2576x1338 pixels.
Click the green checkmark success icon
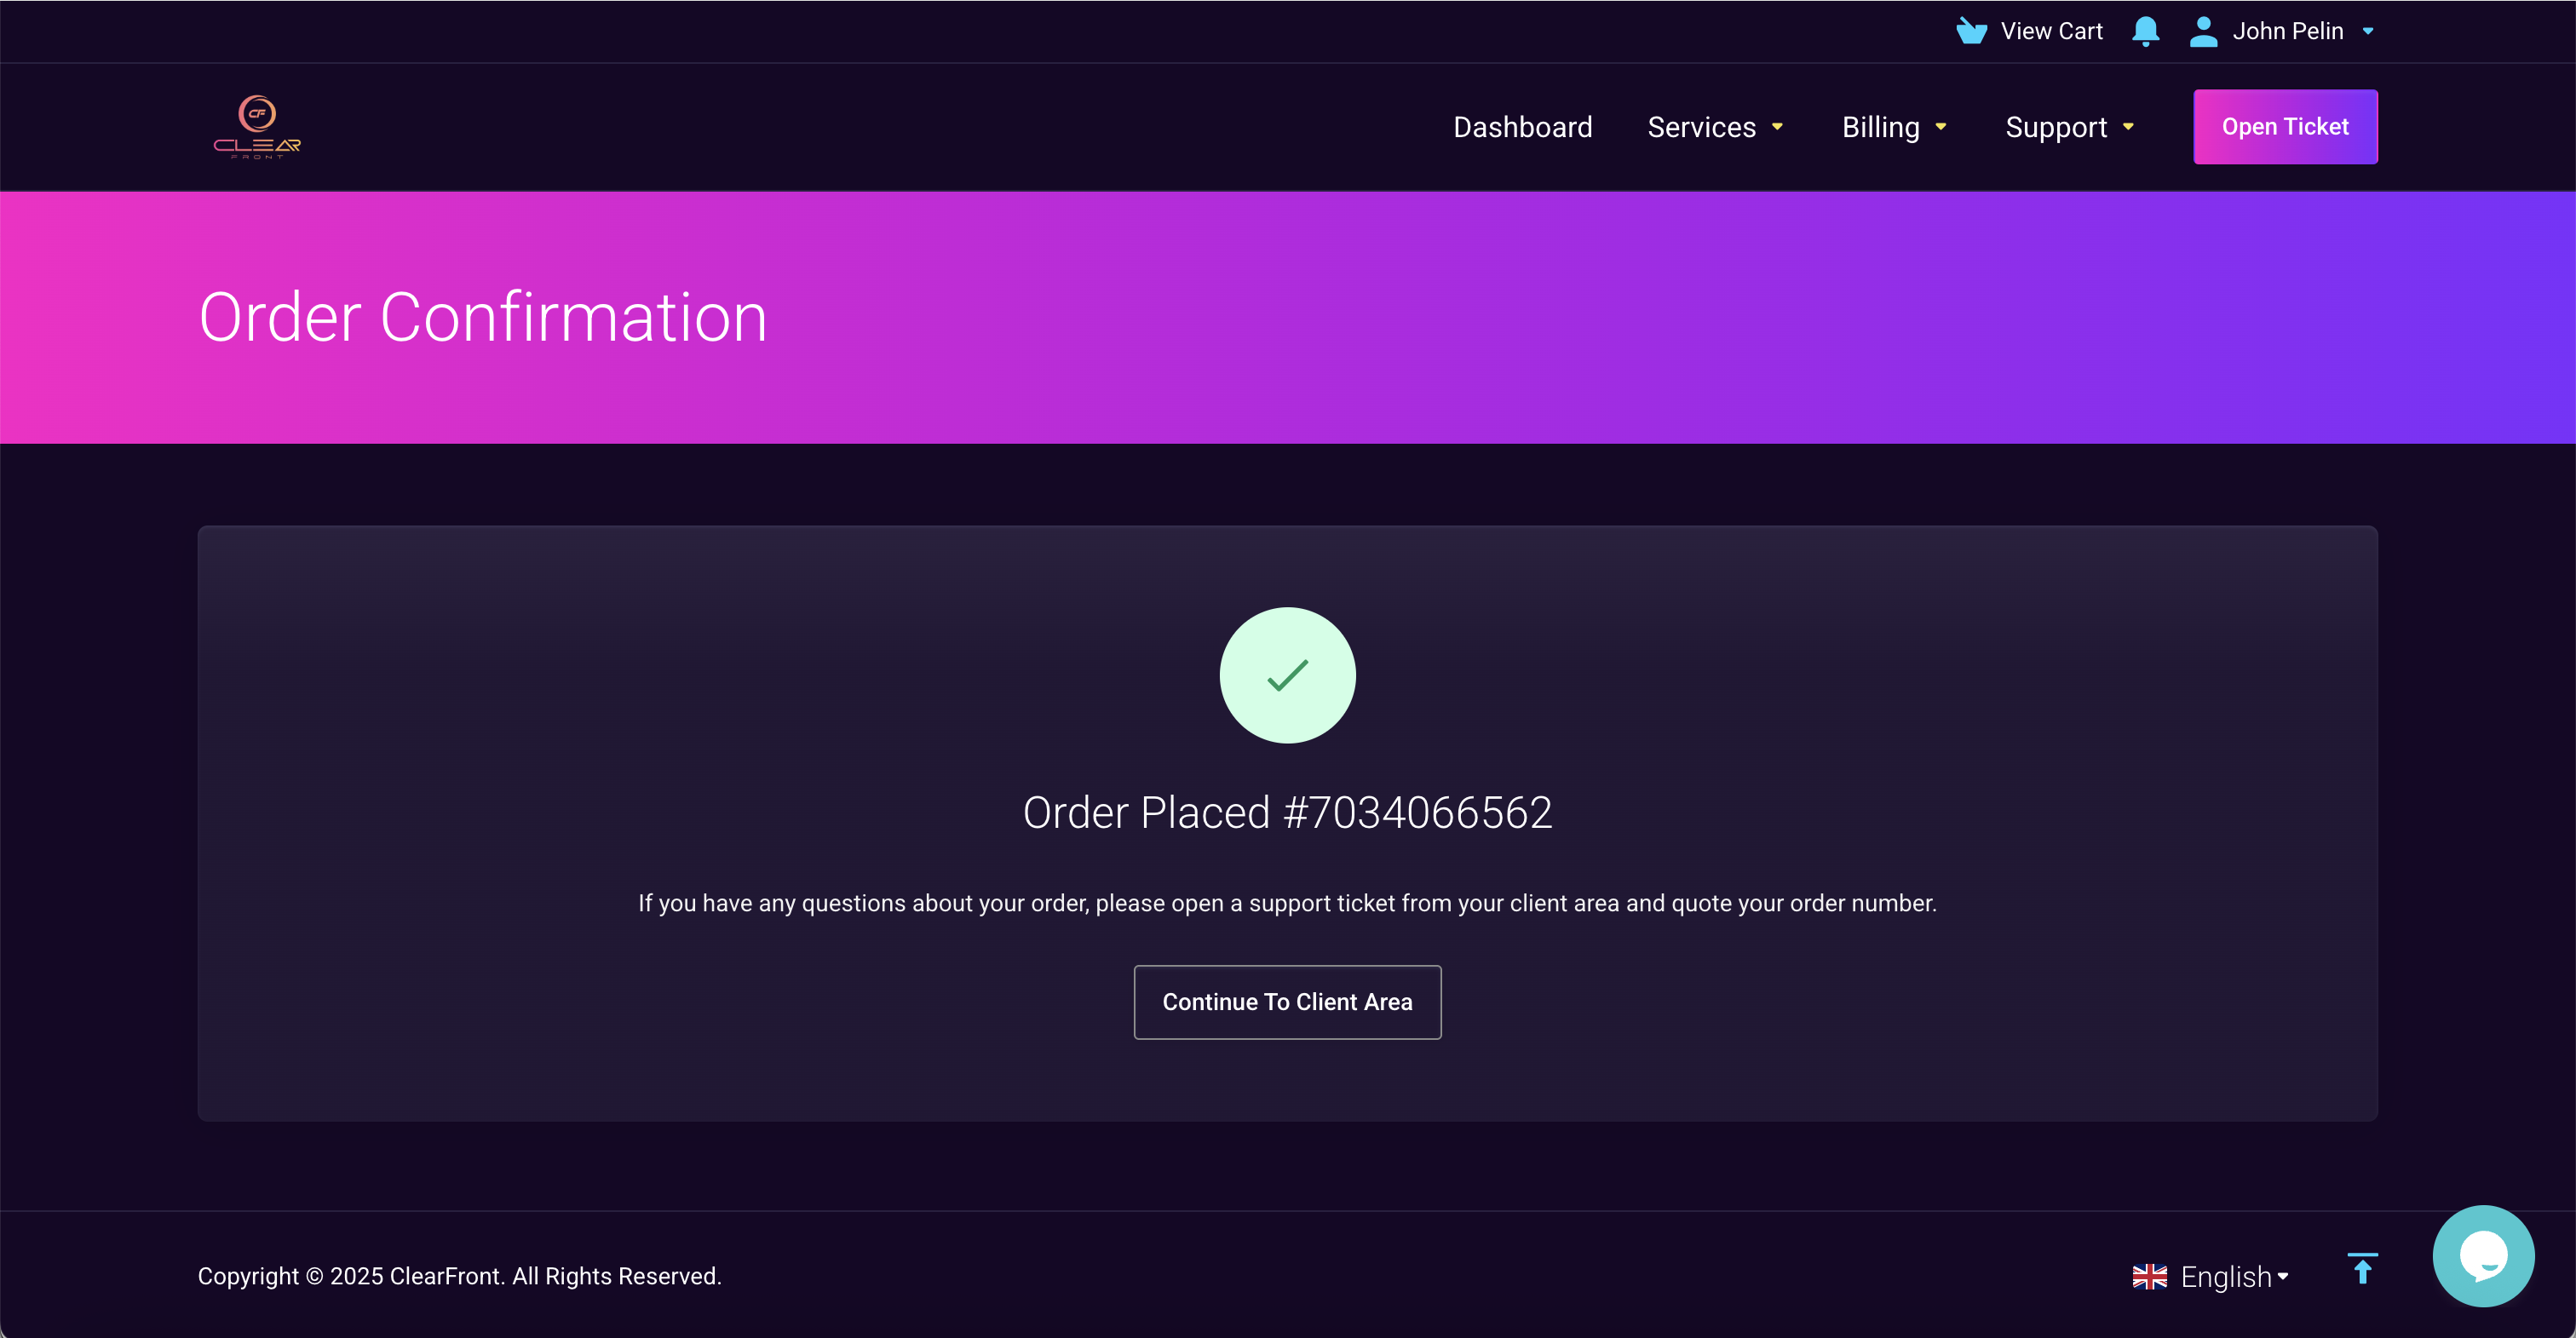1287,675
